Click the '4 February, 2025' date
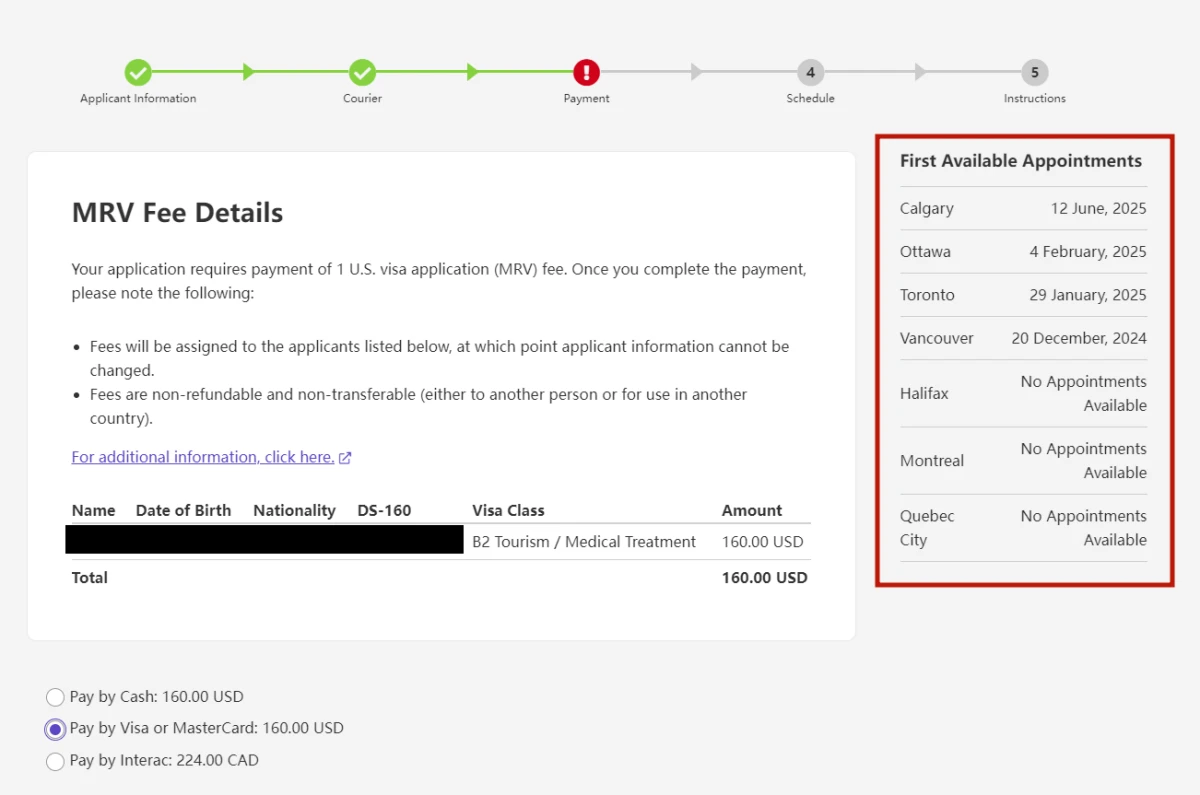Viewport: 1200px width, 795px height. 1088,252
